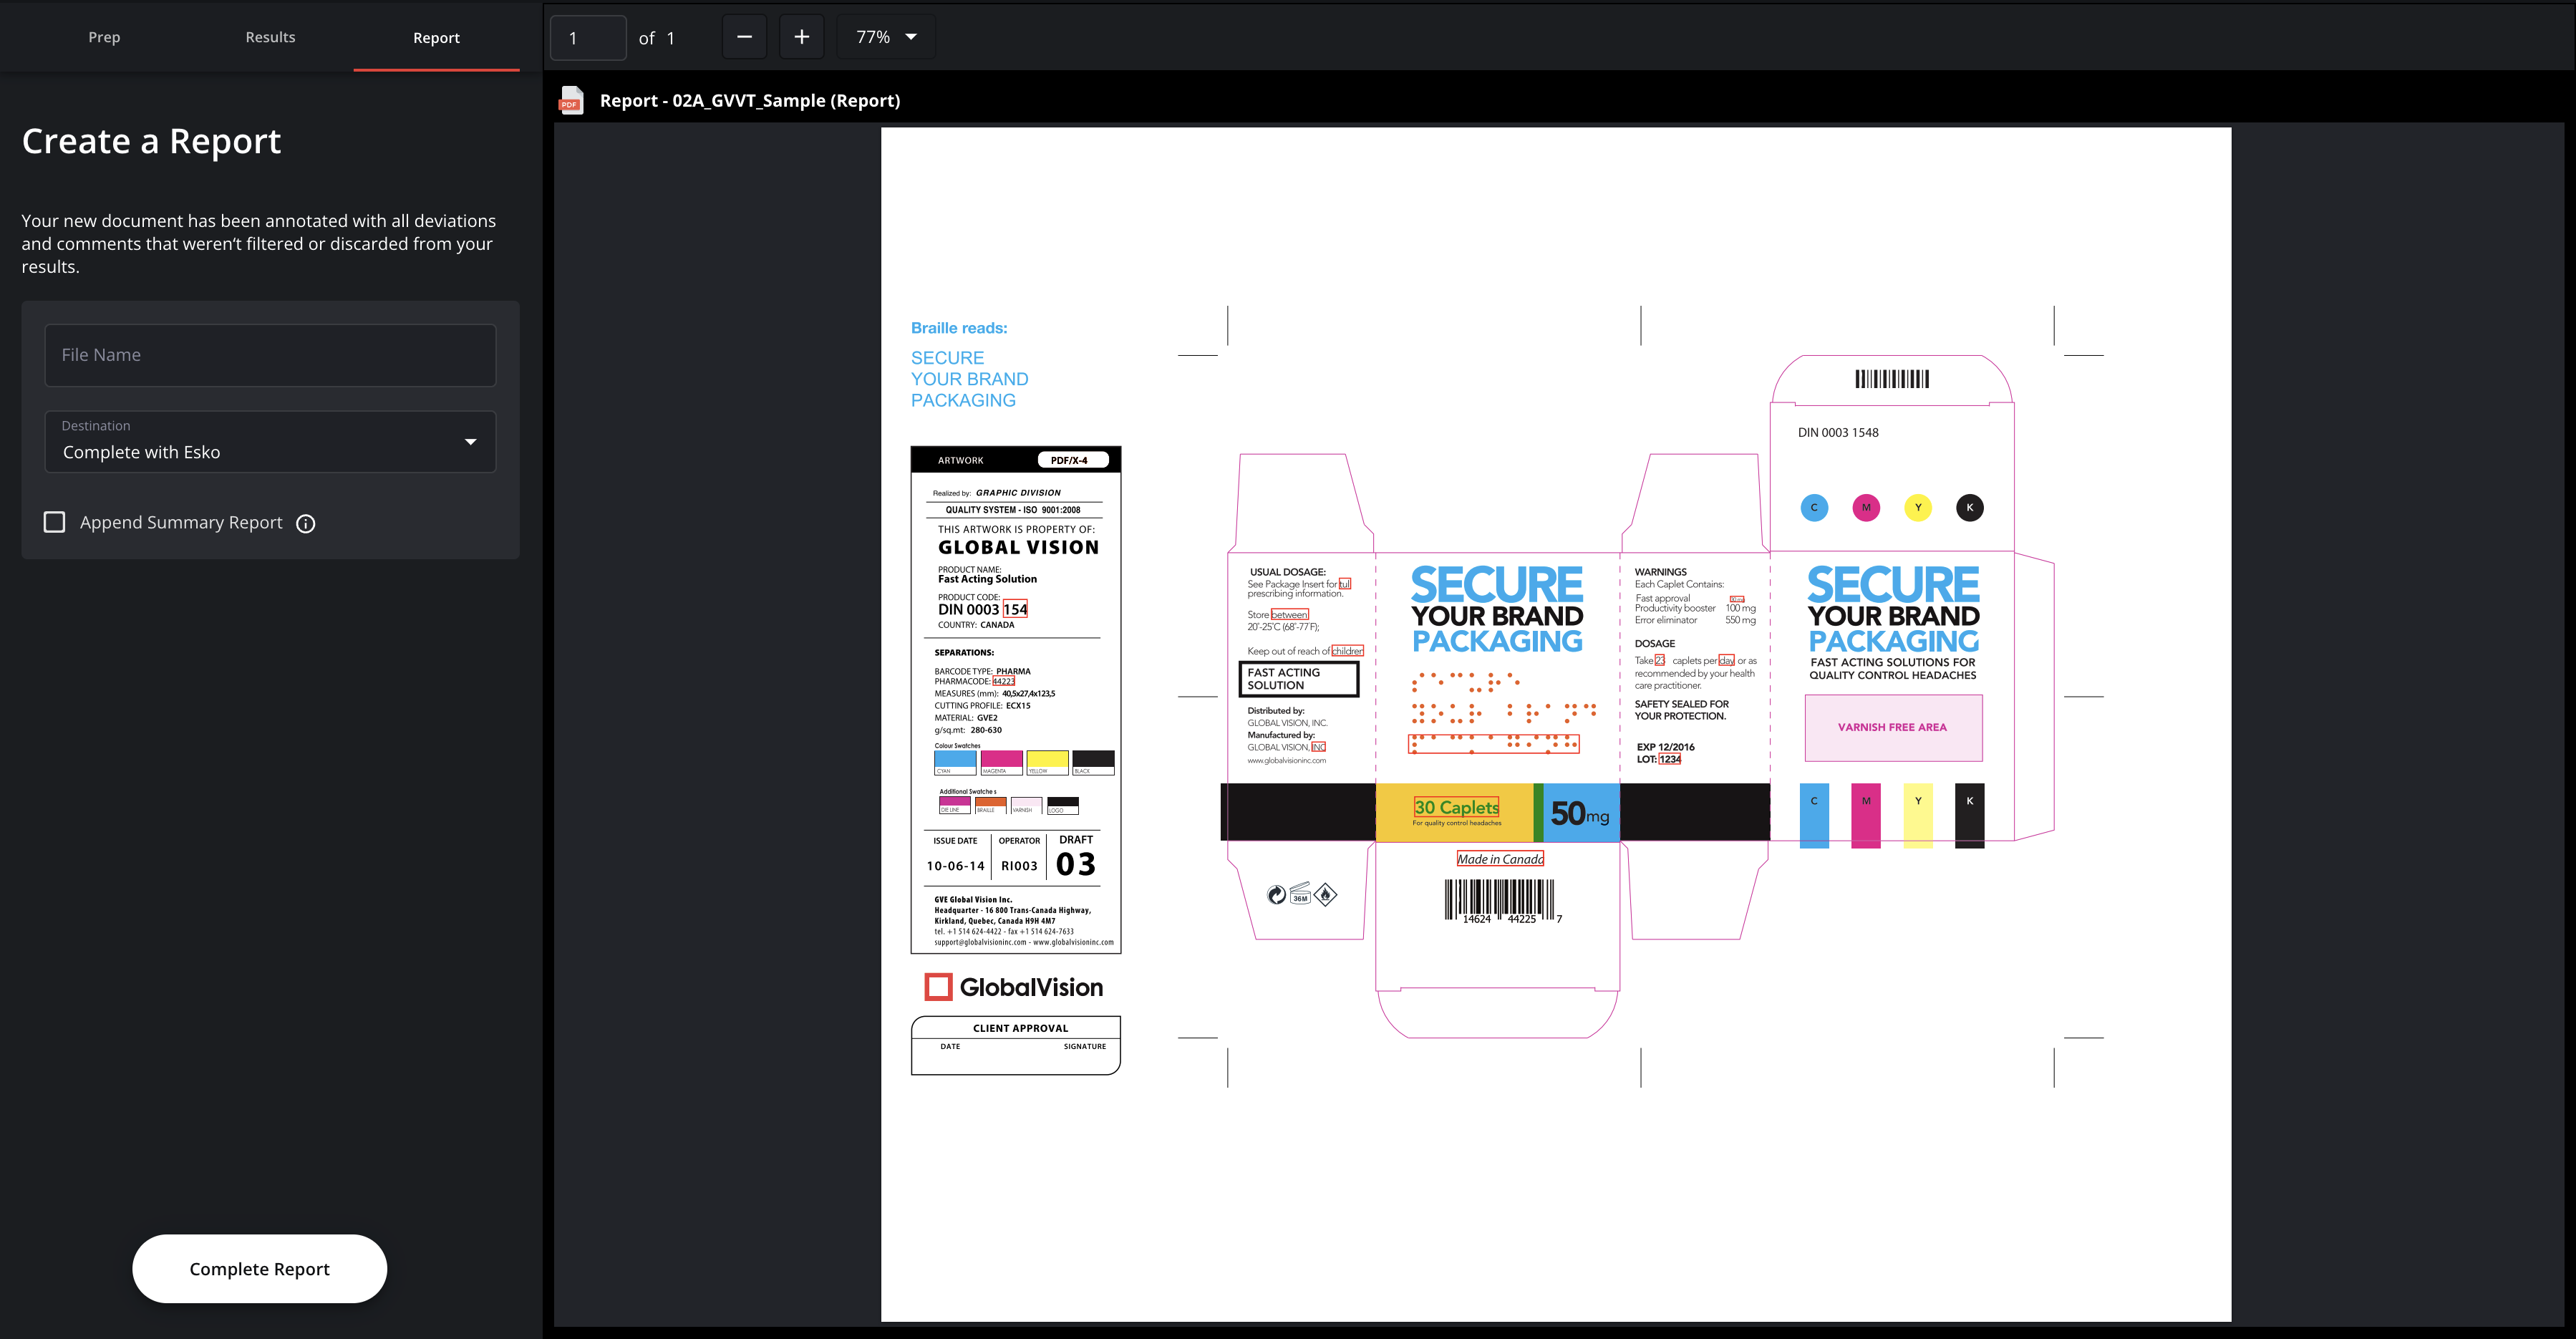Screen dimensions: 2576x1339
Task: Enable the Append Summary Report checkbox
Action: (55, 523)
